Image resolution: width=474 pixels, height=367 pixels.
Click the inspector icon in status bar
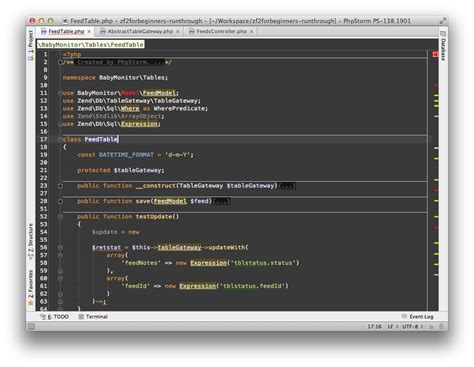(x=442, y=327)
